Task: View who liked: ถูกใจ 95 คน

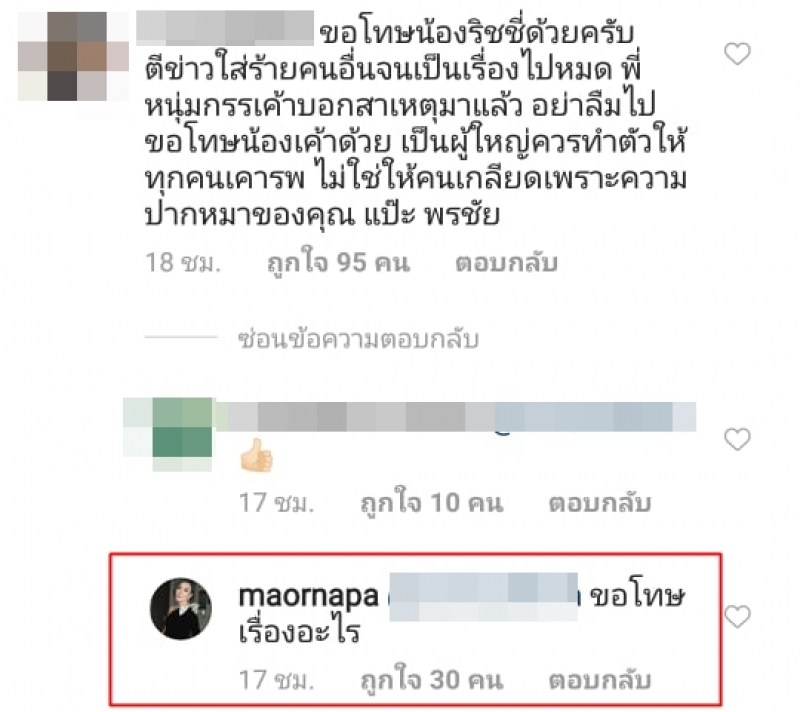Action: 338,263
